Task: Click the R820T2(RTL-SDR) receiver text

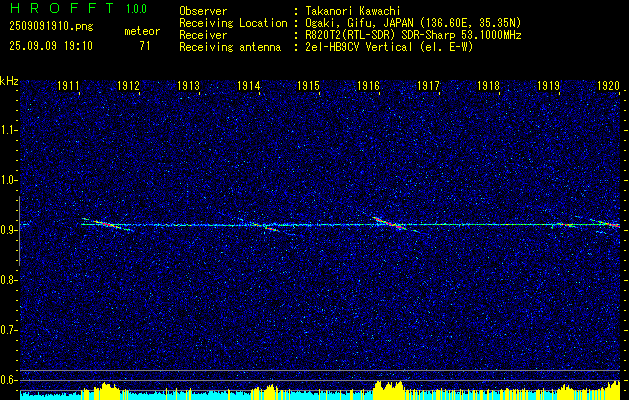Action: [413, 35]
